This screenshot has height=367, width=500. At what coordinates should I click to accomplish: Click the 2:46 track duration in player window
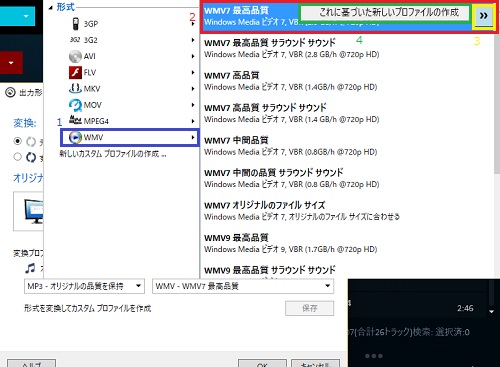pyautogui.click(x=465, y=308)
